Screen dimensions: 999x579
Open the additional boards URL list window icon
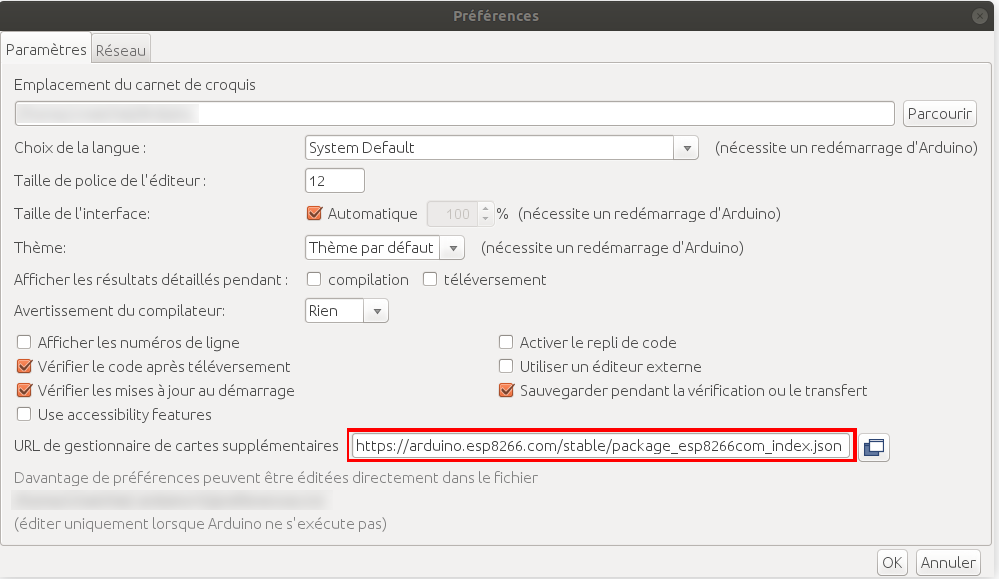tap(874, 446)
